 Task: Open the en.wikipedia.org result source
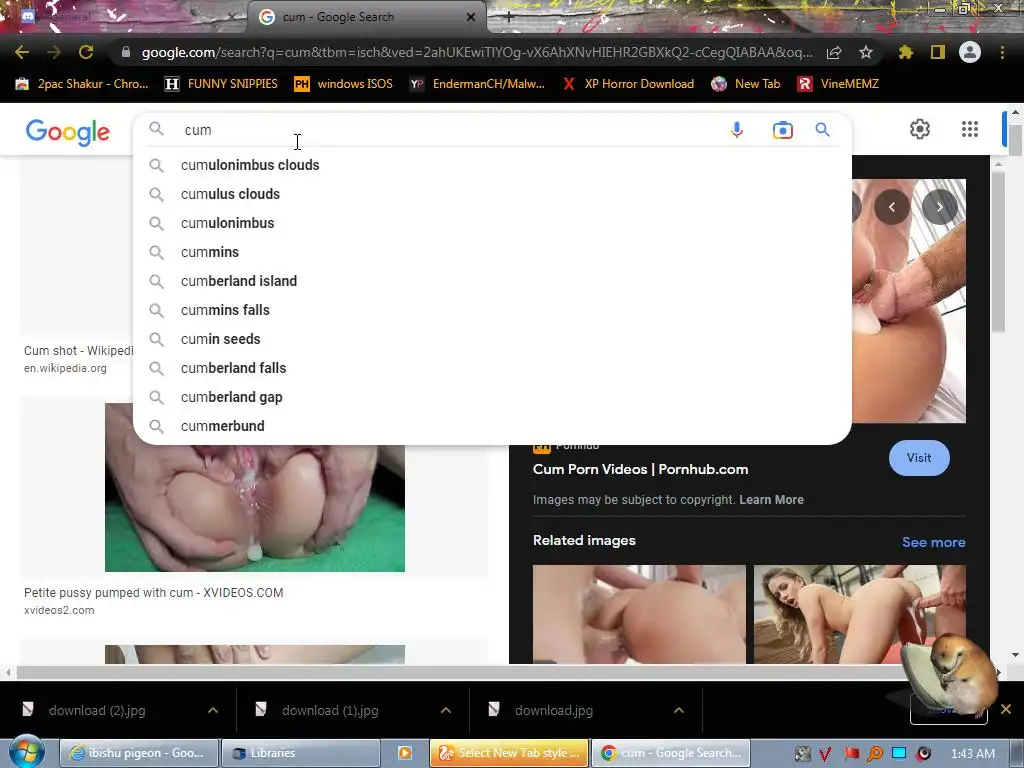pyautogui.click(x=65, y=368)
